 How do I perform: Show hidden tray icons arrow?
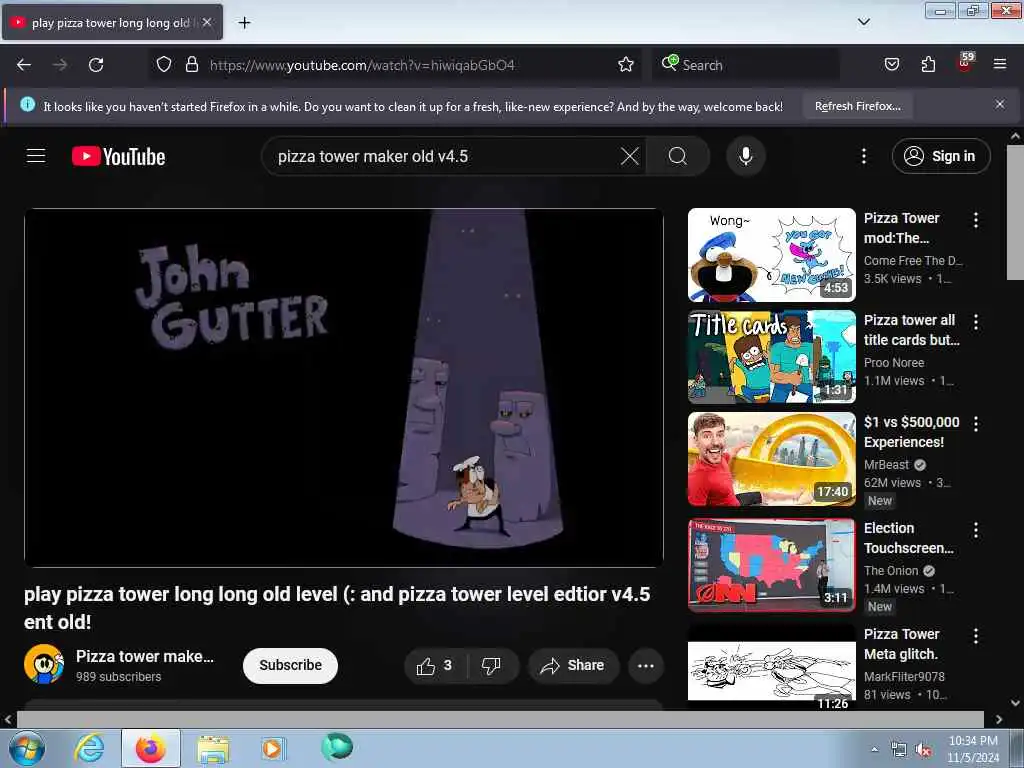pyautogui.click(x=874, y=750)
